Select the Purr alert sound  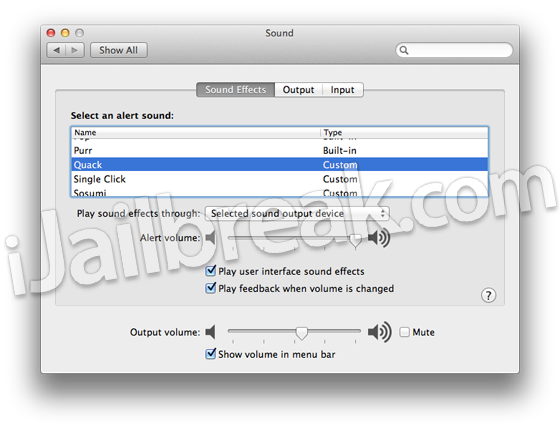[x=280, y=150]
